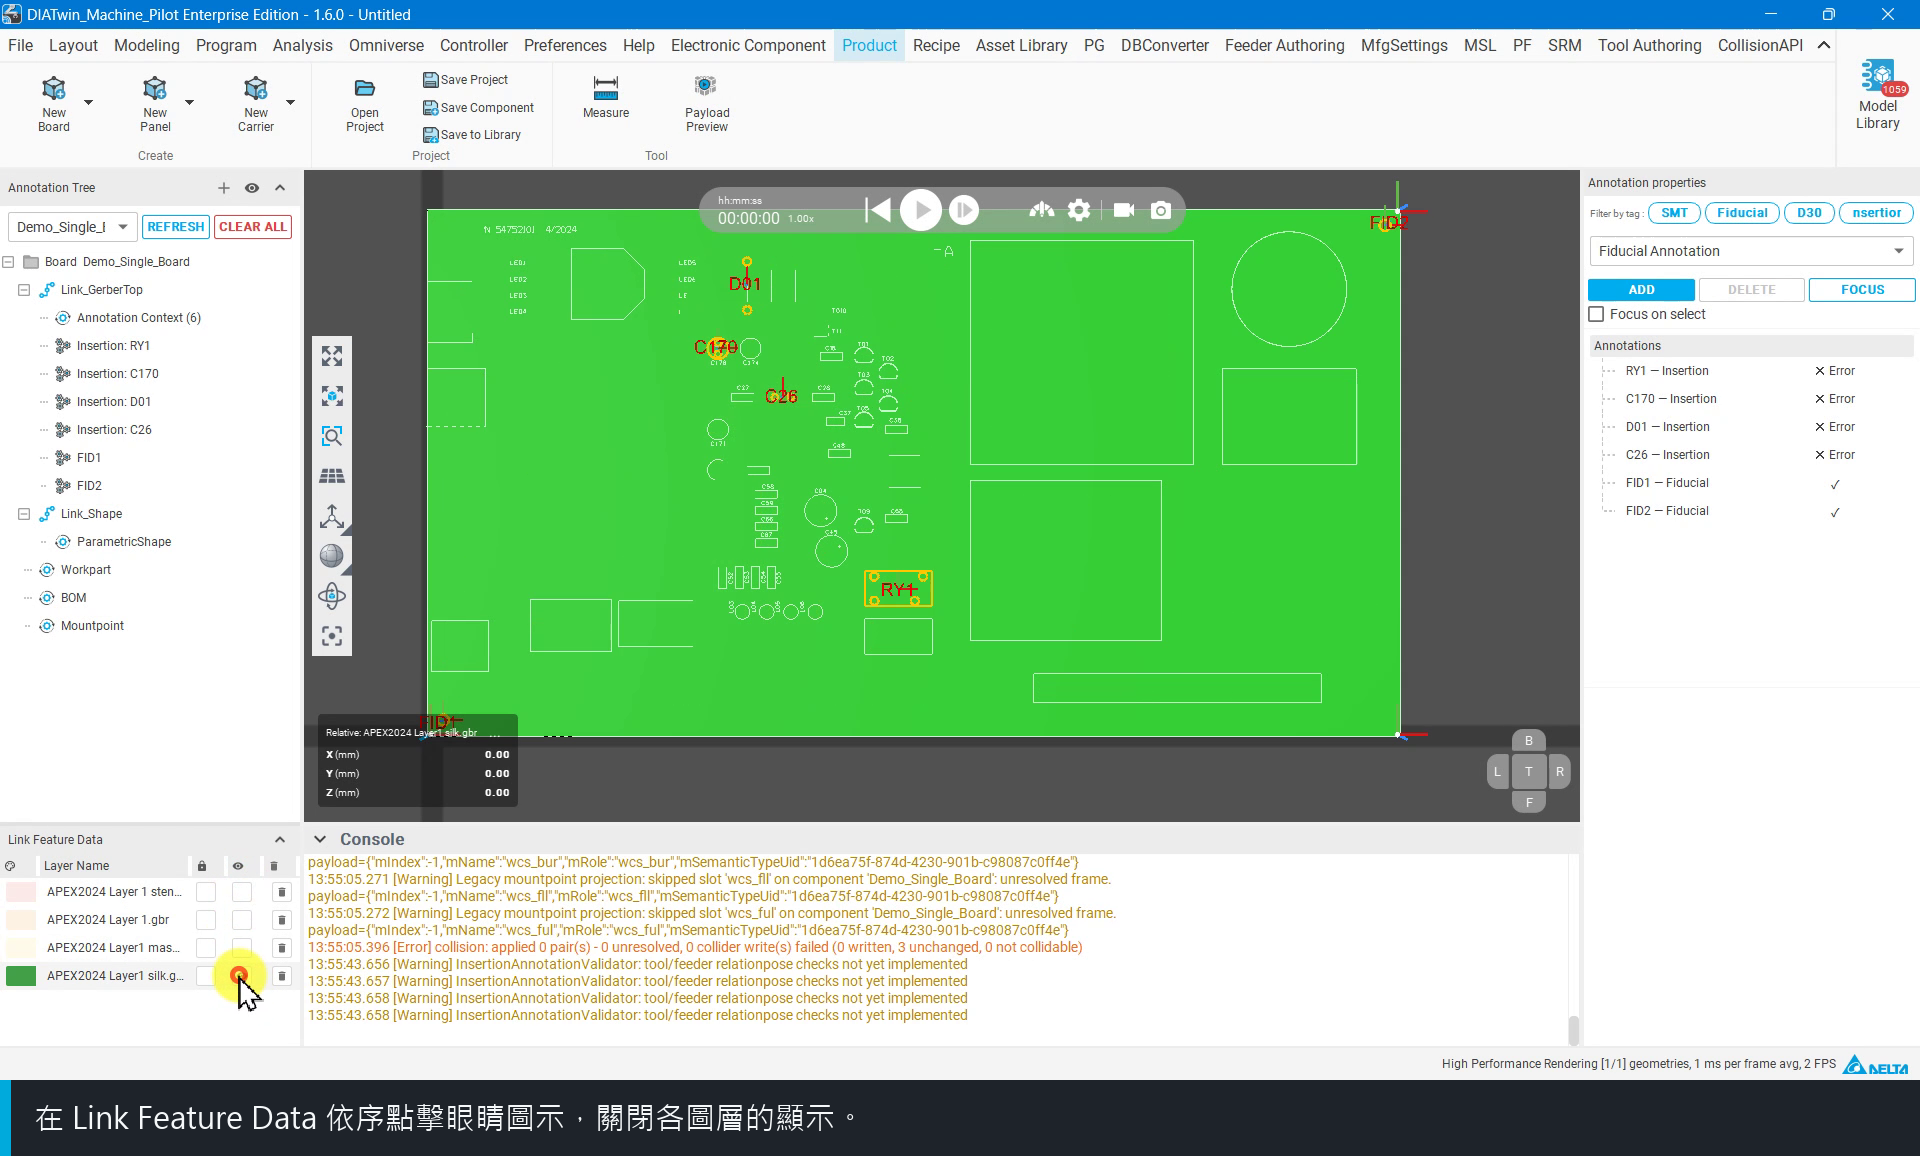Open the Modeling menu

point(147,46)
